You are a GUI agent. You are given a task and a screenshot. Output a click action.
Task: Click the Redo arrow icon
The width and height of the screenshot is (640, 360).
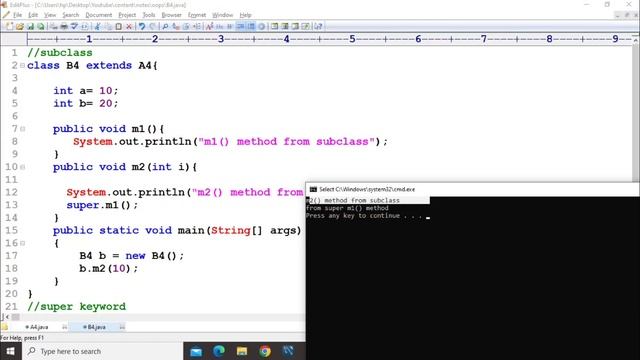152,27
